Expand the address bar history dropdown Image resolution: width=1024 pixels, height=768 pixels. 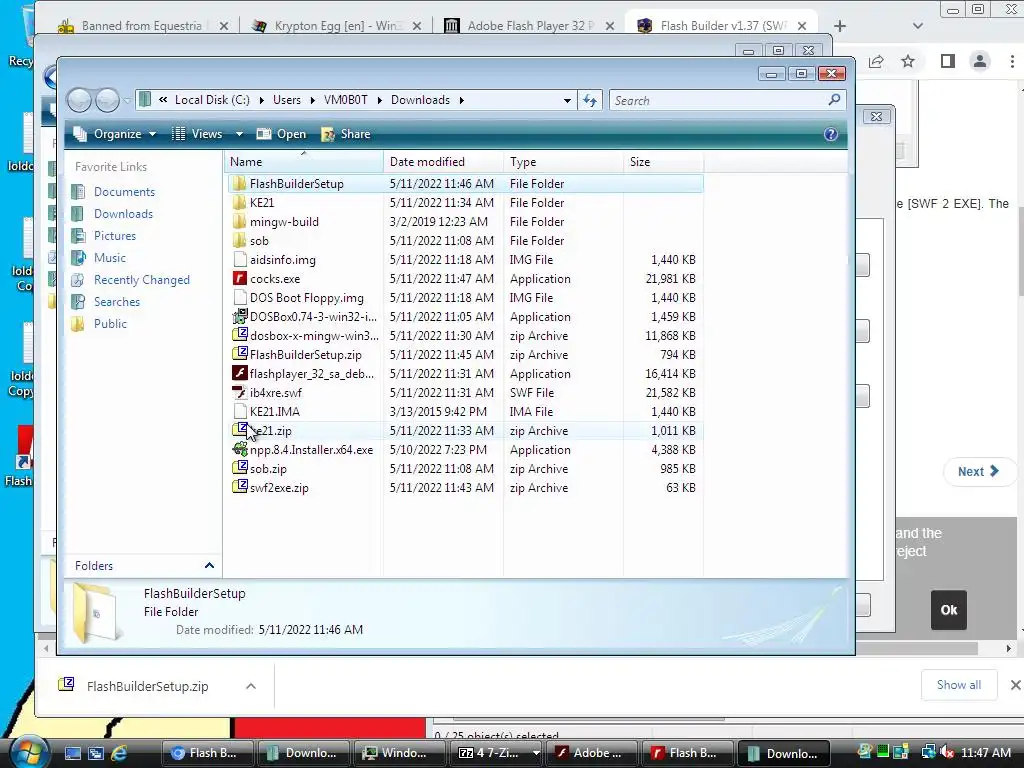(x=567, y=101)
